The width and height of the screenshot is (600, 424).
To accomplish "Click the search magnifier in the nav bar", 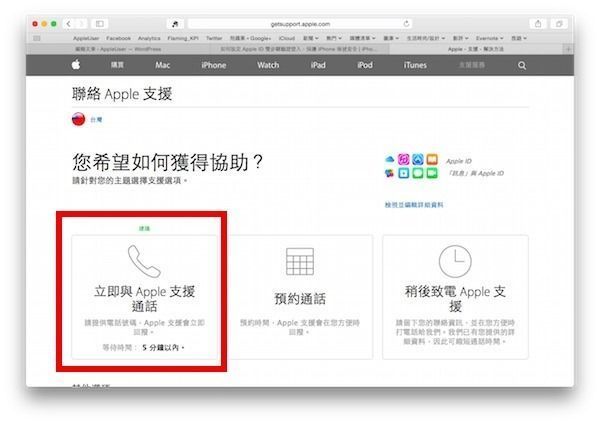I will click(x=522, y=65).
